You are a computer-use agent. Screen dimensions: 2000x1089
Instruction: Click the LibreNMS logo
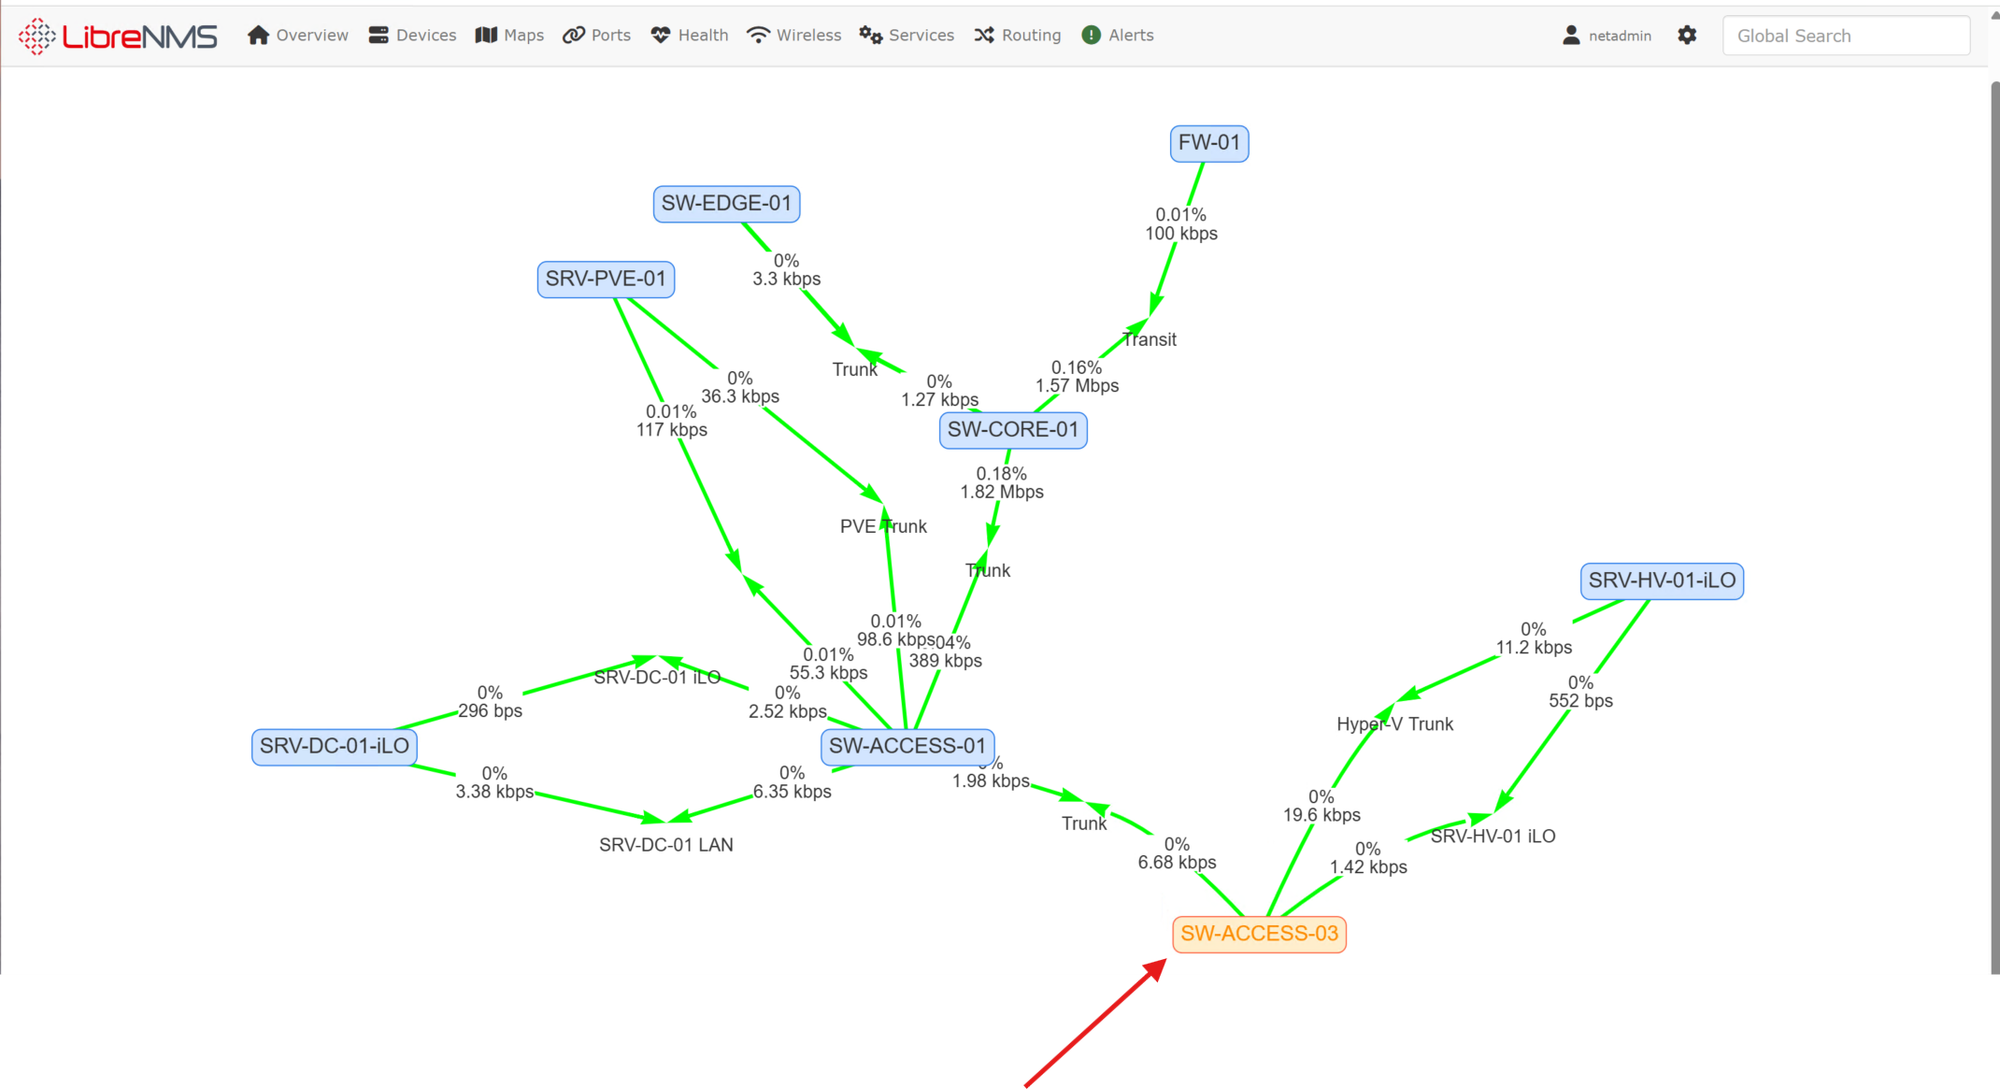(x=118, y=36)
